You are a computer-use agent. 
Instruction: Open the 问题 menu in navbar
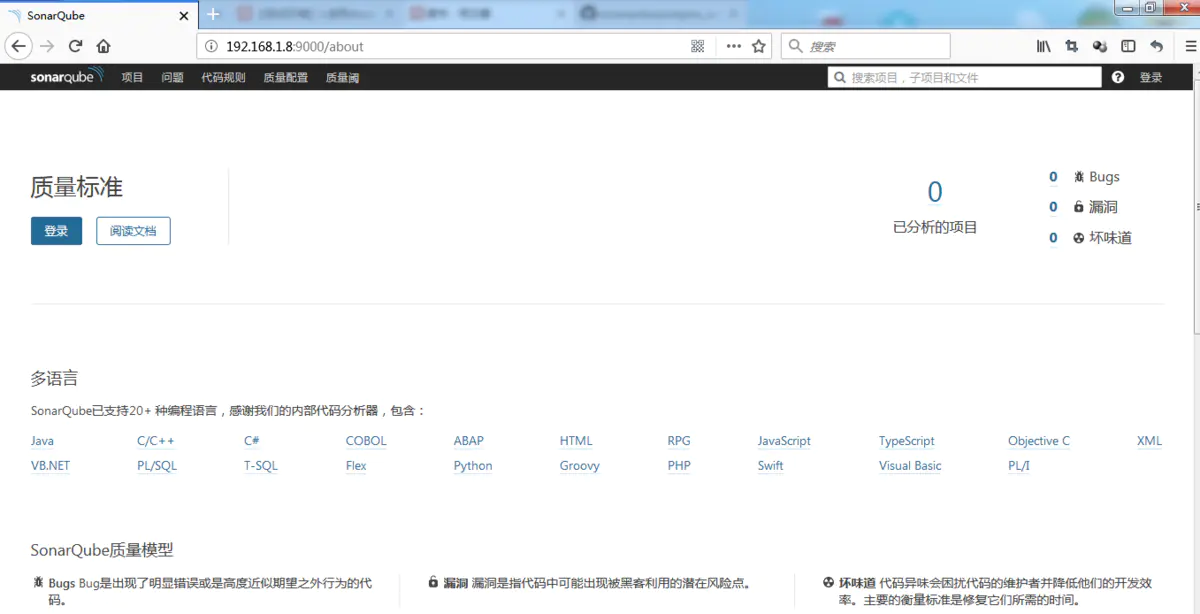[x=173, y=77]
